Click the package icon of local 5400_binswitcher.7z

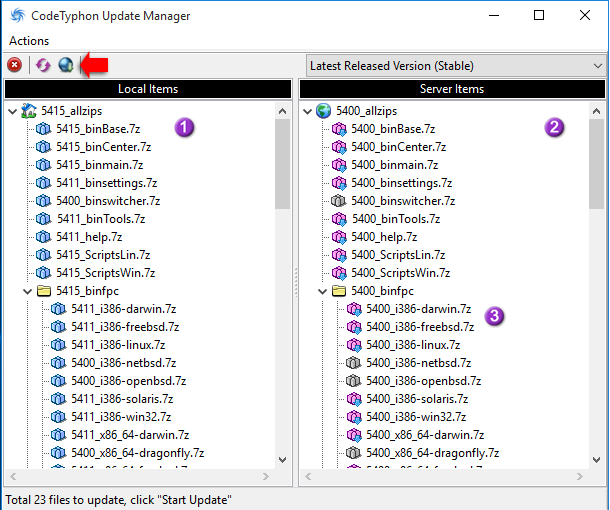point(43,201)
